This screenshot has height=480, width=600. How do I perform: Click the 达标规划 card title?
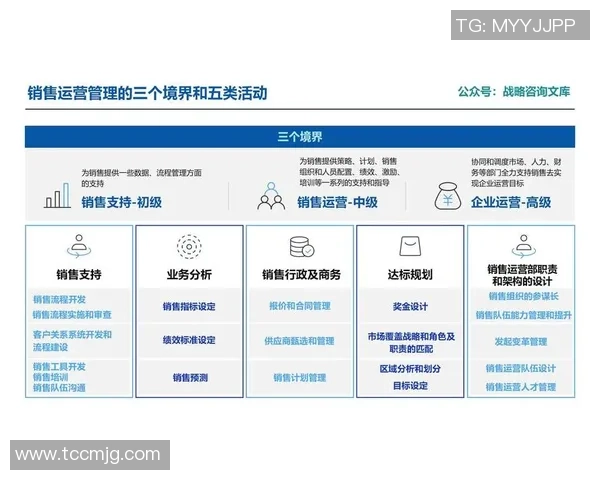[410, 274]
